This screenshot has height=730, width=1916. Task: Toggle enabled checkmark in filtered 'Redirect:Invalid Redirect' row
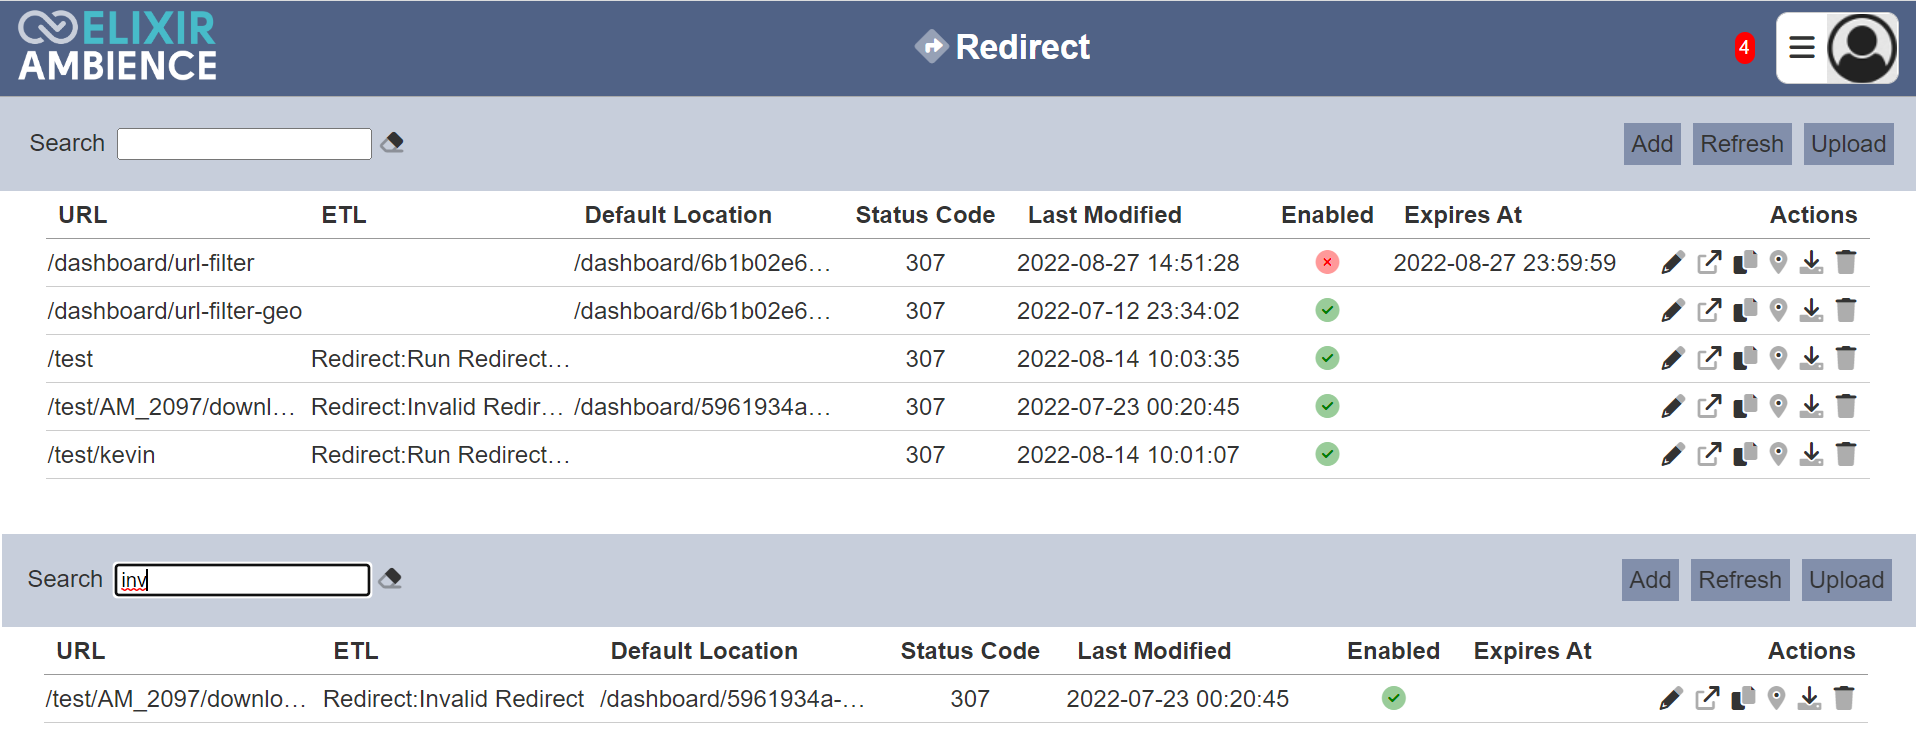tap(1394, 699)
